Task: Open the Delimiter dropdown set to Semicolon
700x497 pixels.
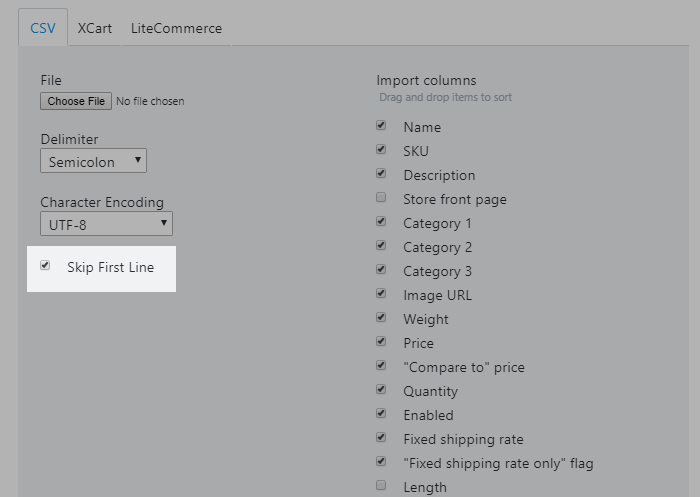Action: click(x=94, y=161)
